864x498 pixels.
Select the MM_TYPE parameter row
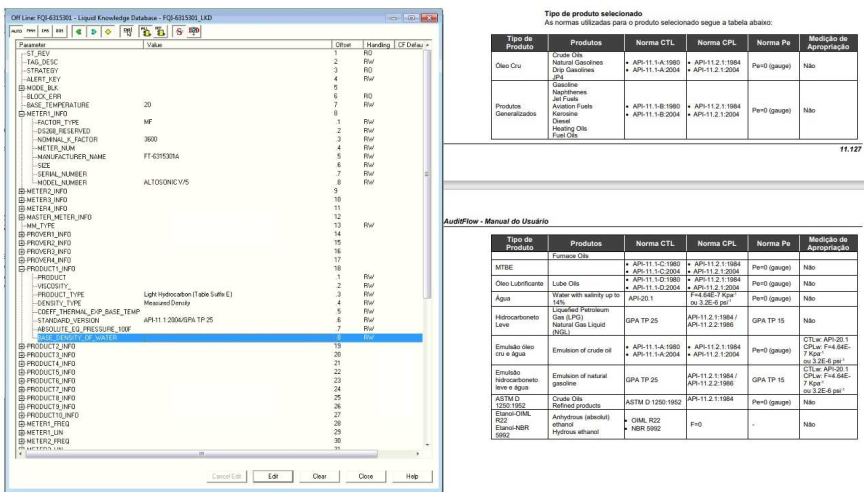(x=220, y=226)
